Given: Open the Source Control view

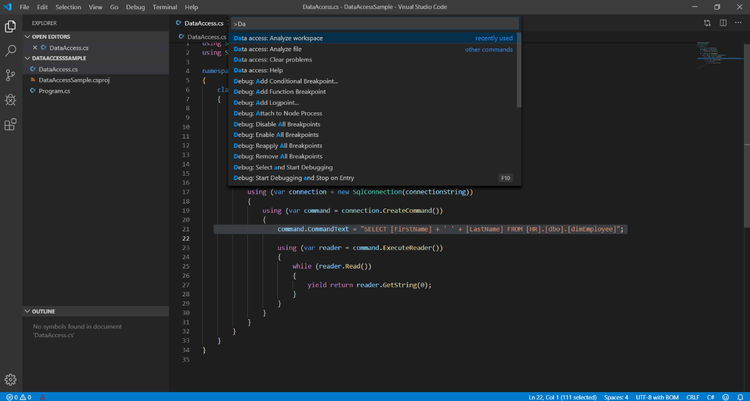Looking at the screenshot, I should coord(11,75).
